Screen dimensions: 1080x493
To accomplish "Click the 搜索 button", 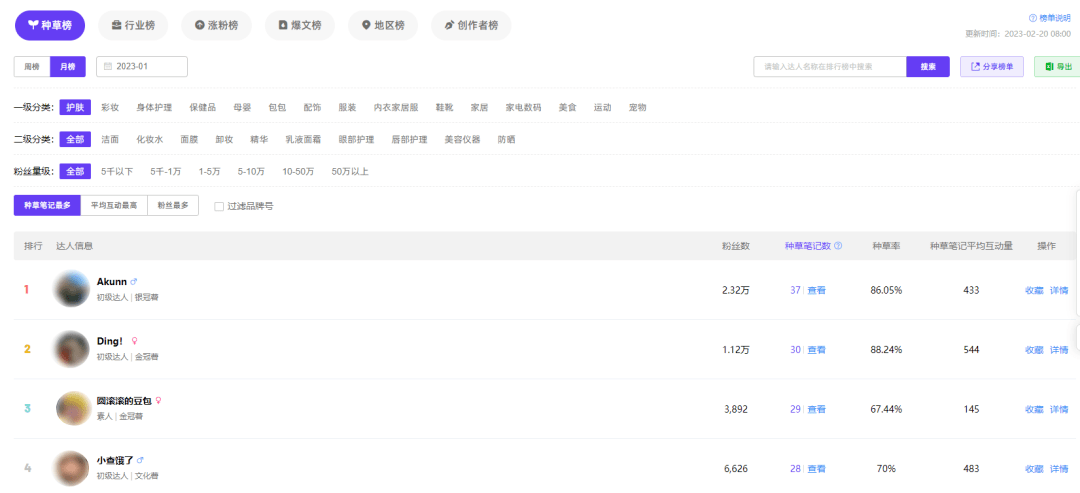I will 928,67.
